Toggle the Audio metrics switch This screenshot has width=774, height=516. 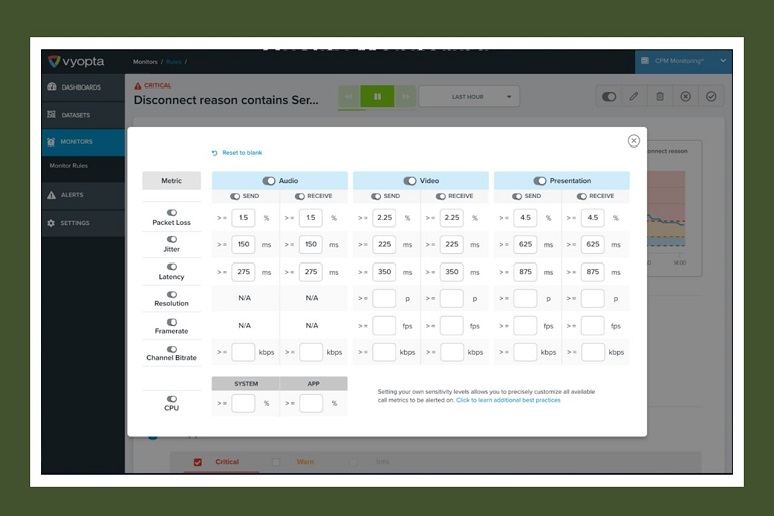[x=268, y=181]
